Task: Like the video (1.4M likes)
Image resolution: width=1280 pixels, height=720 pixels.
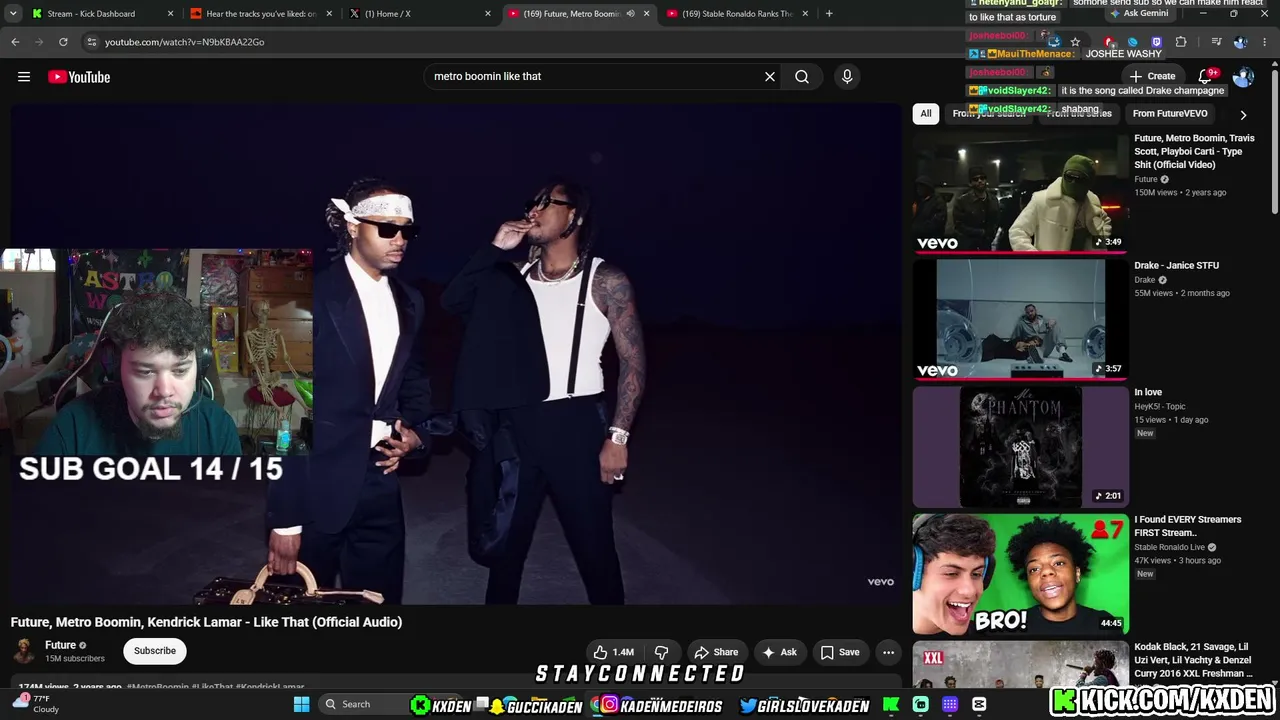Action: tap(613, 652)
